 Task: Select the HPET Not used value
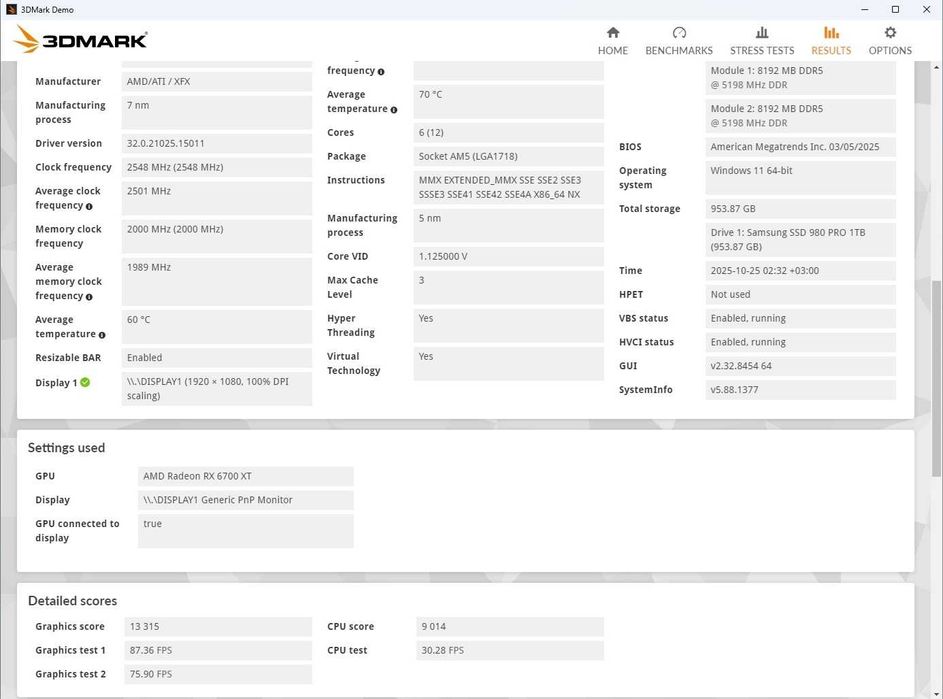click(x=800, y=294)
